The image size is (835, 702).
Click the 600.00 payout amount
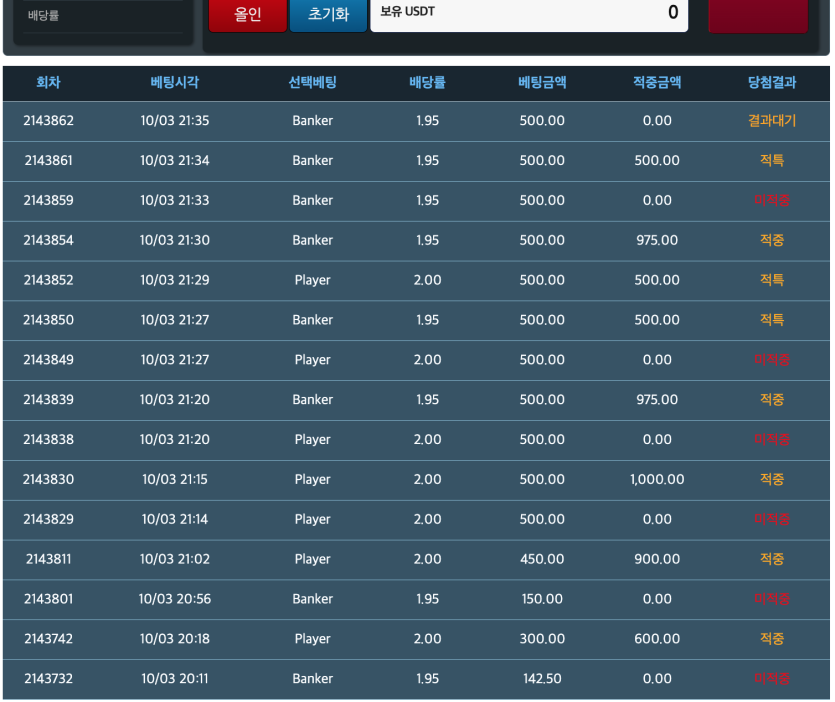657,640
